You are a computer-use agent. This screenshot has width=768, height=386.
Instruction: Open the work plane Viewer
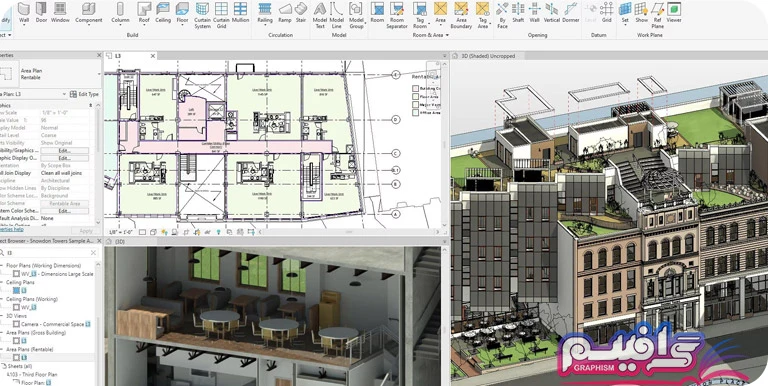click(674, 13)
